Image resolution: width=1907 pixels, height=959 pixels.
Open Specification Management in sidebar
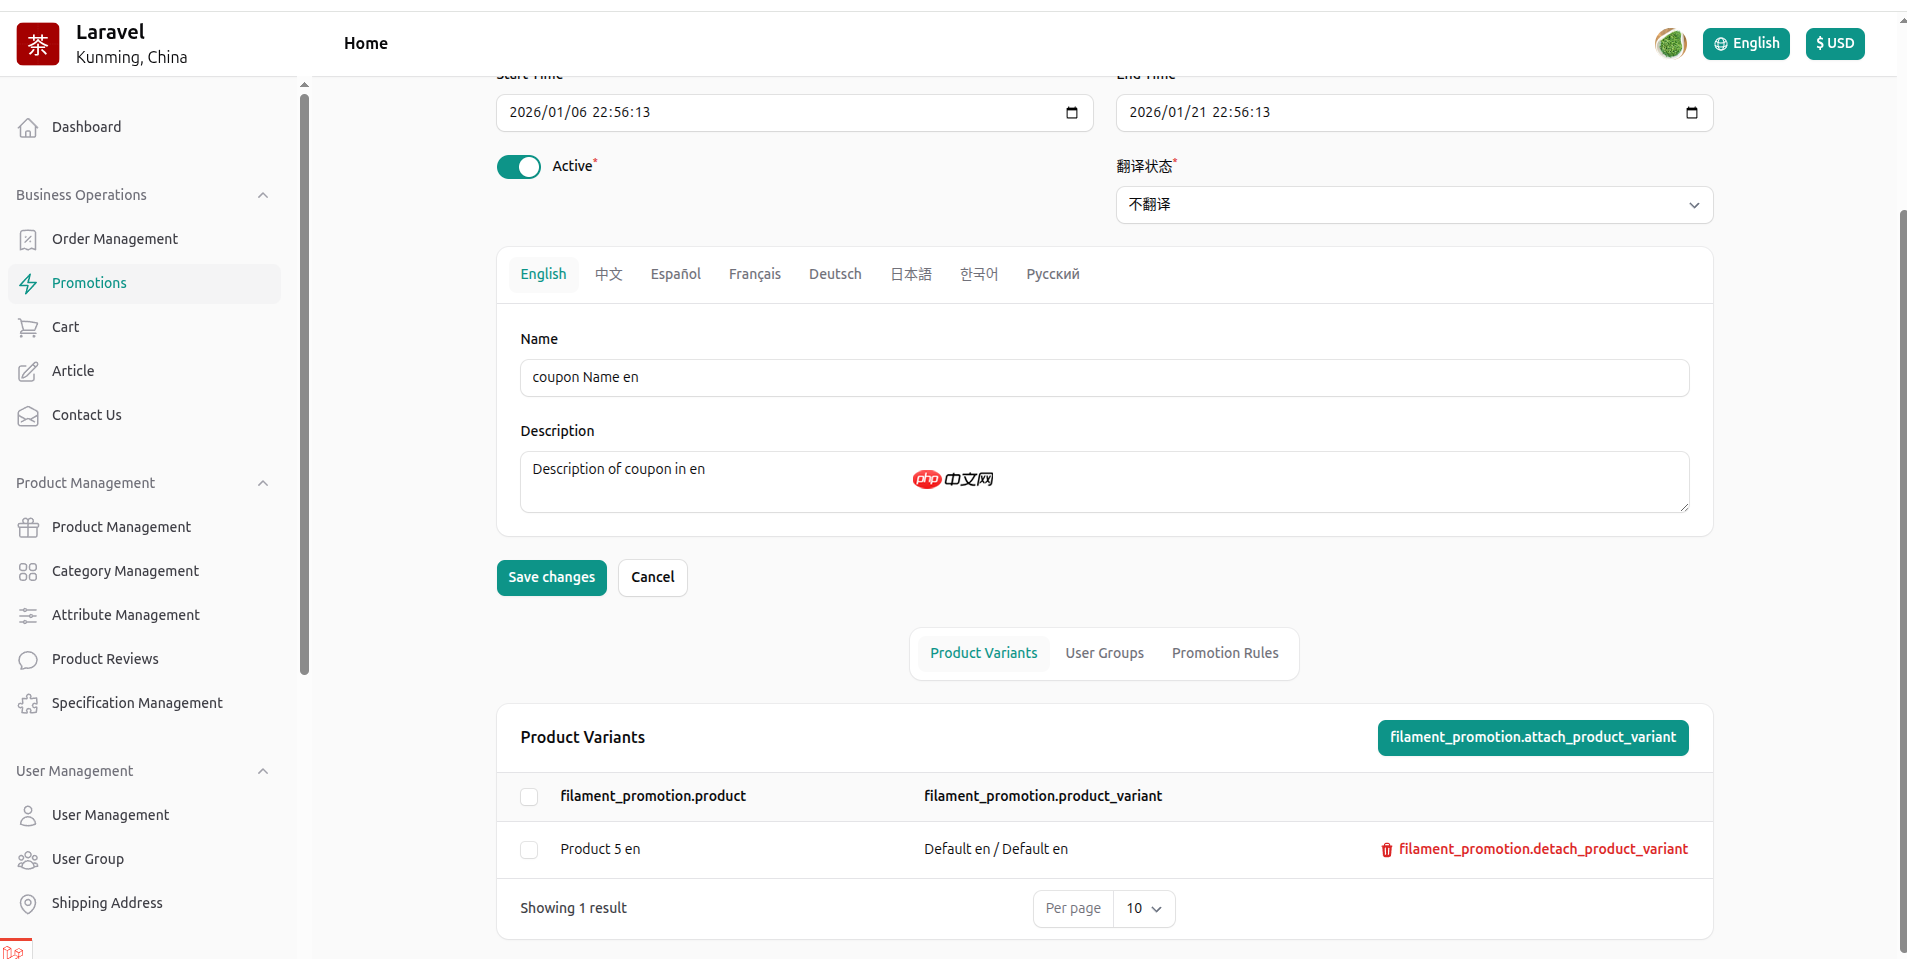click(x=137, y=703)
